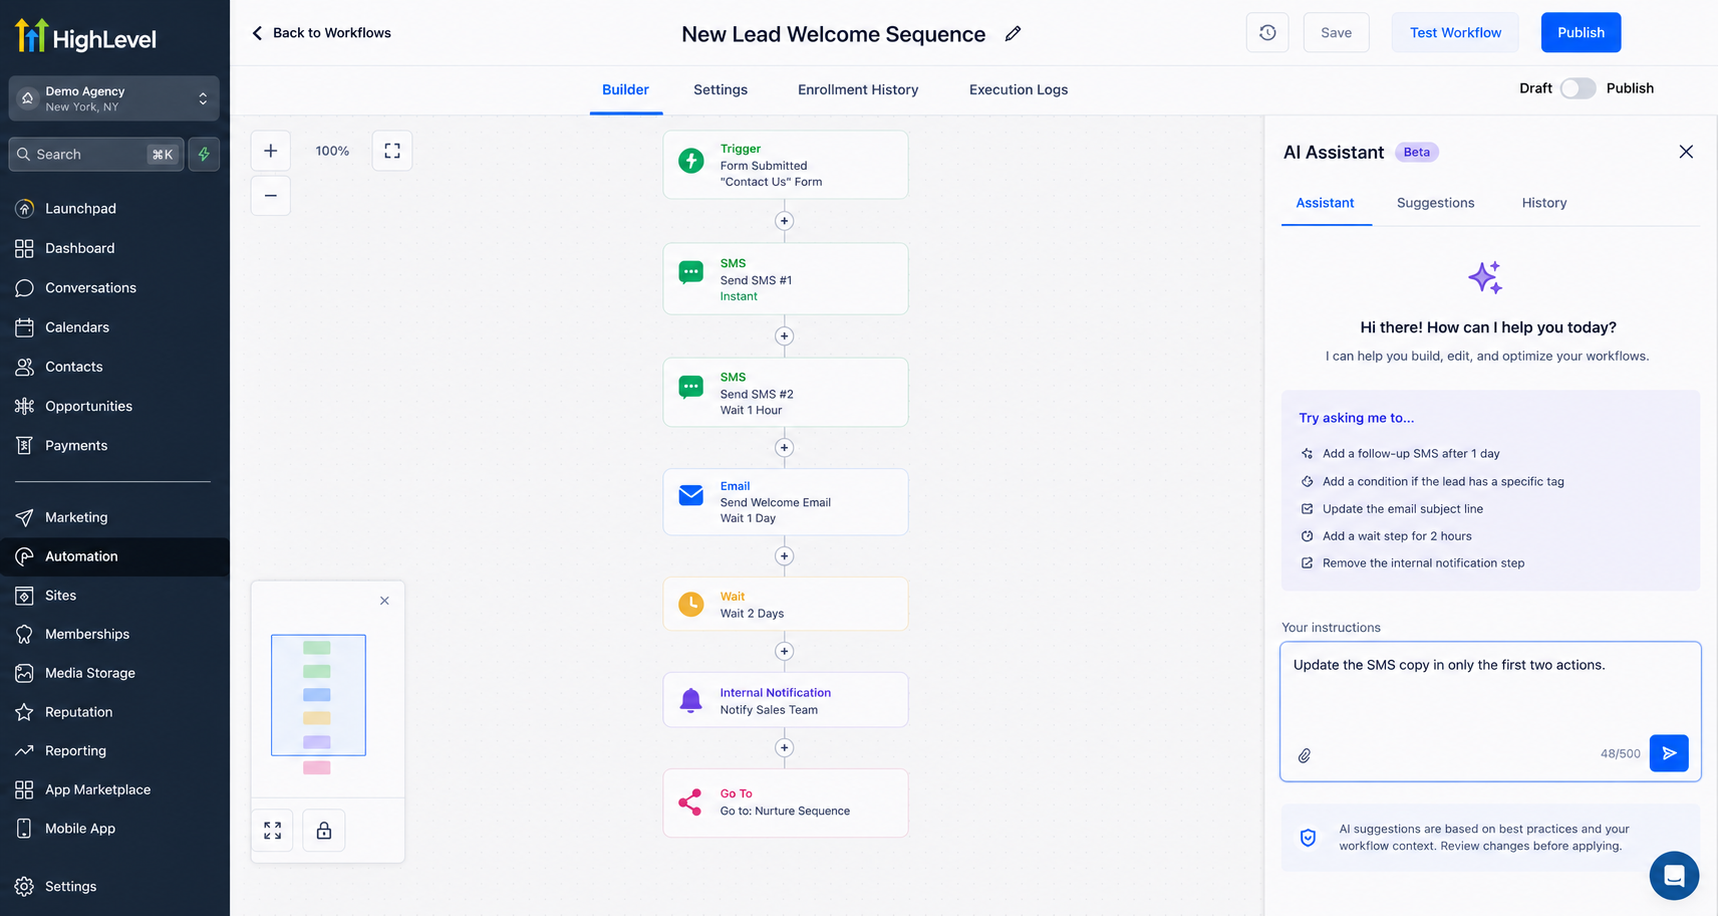Viewport: 1718px width, 916px height.
Task: Select the Trigger lightning bolt icon
Action: [x=691, y=160]
